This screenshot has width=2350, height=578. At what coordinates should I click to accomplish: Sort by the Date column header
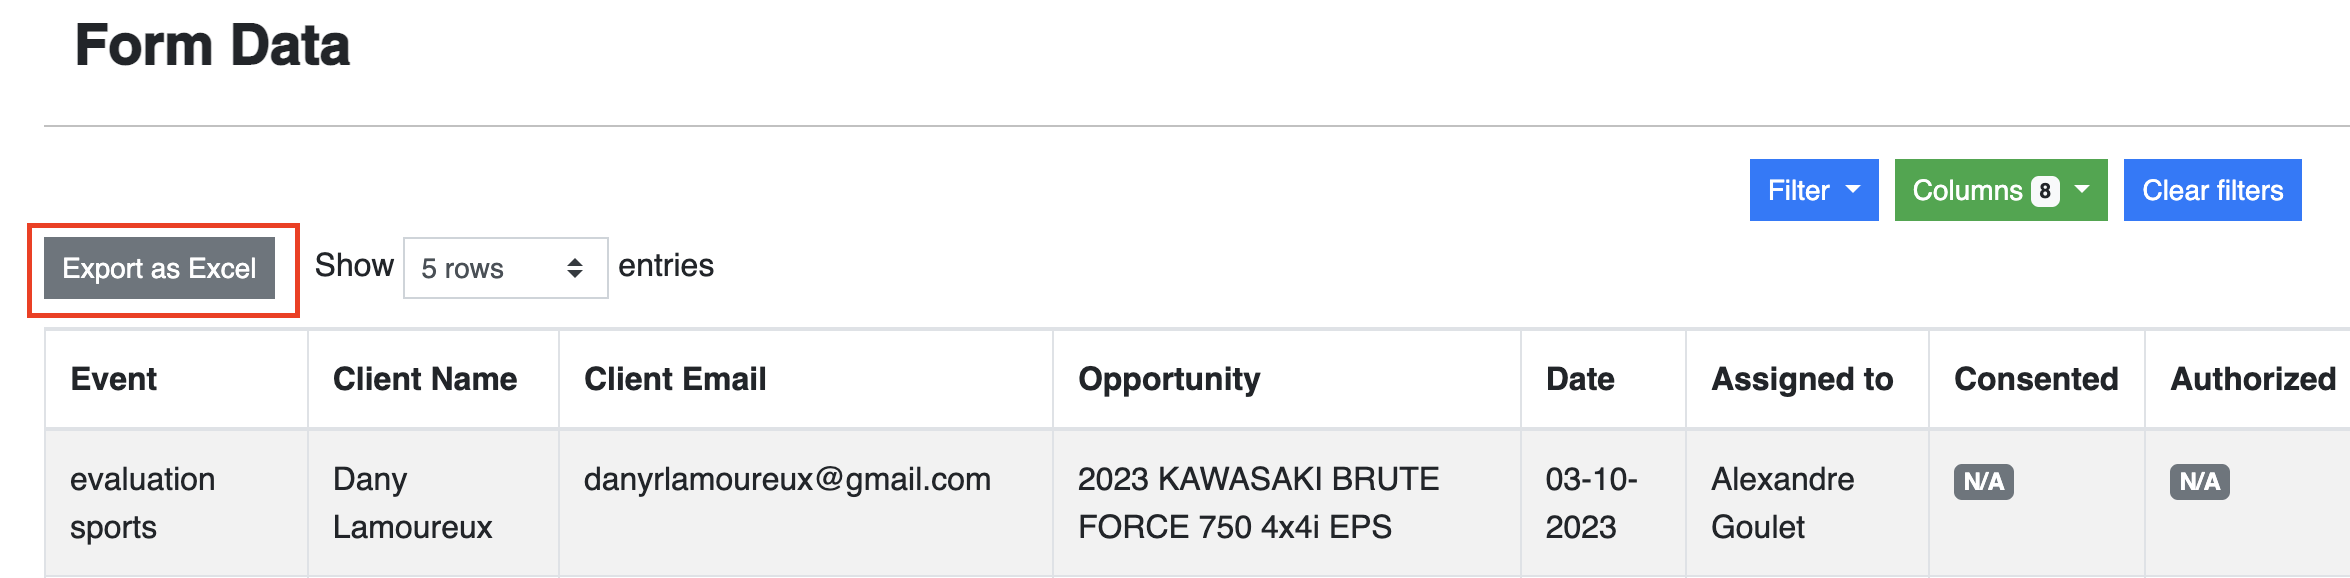(x=1580, y=379)
